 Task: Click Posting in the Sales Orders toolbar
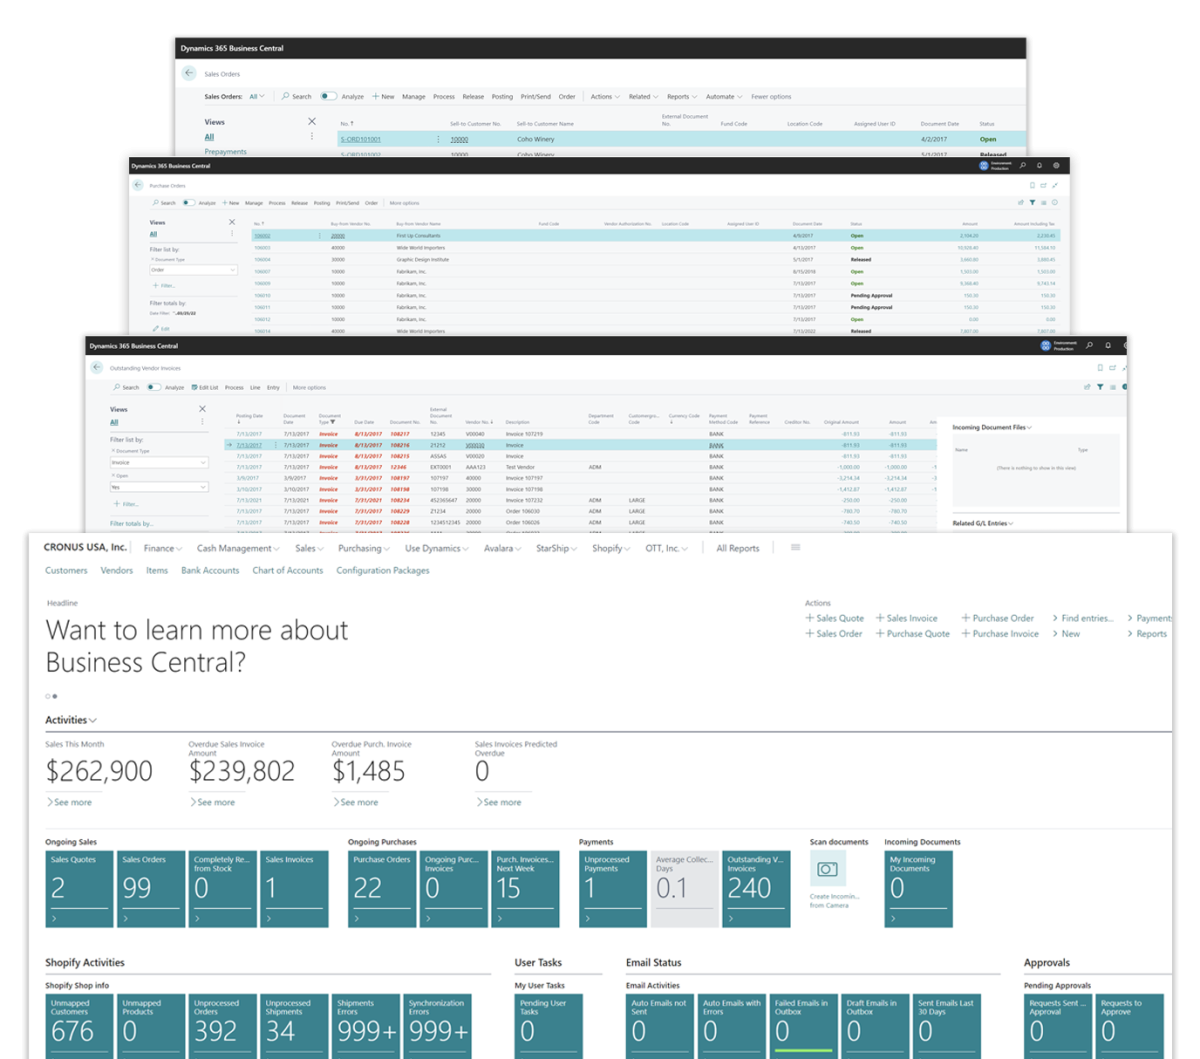502,97
